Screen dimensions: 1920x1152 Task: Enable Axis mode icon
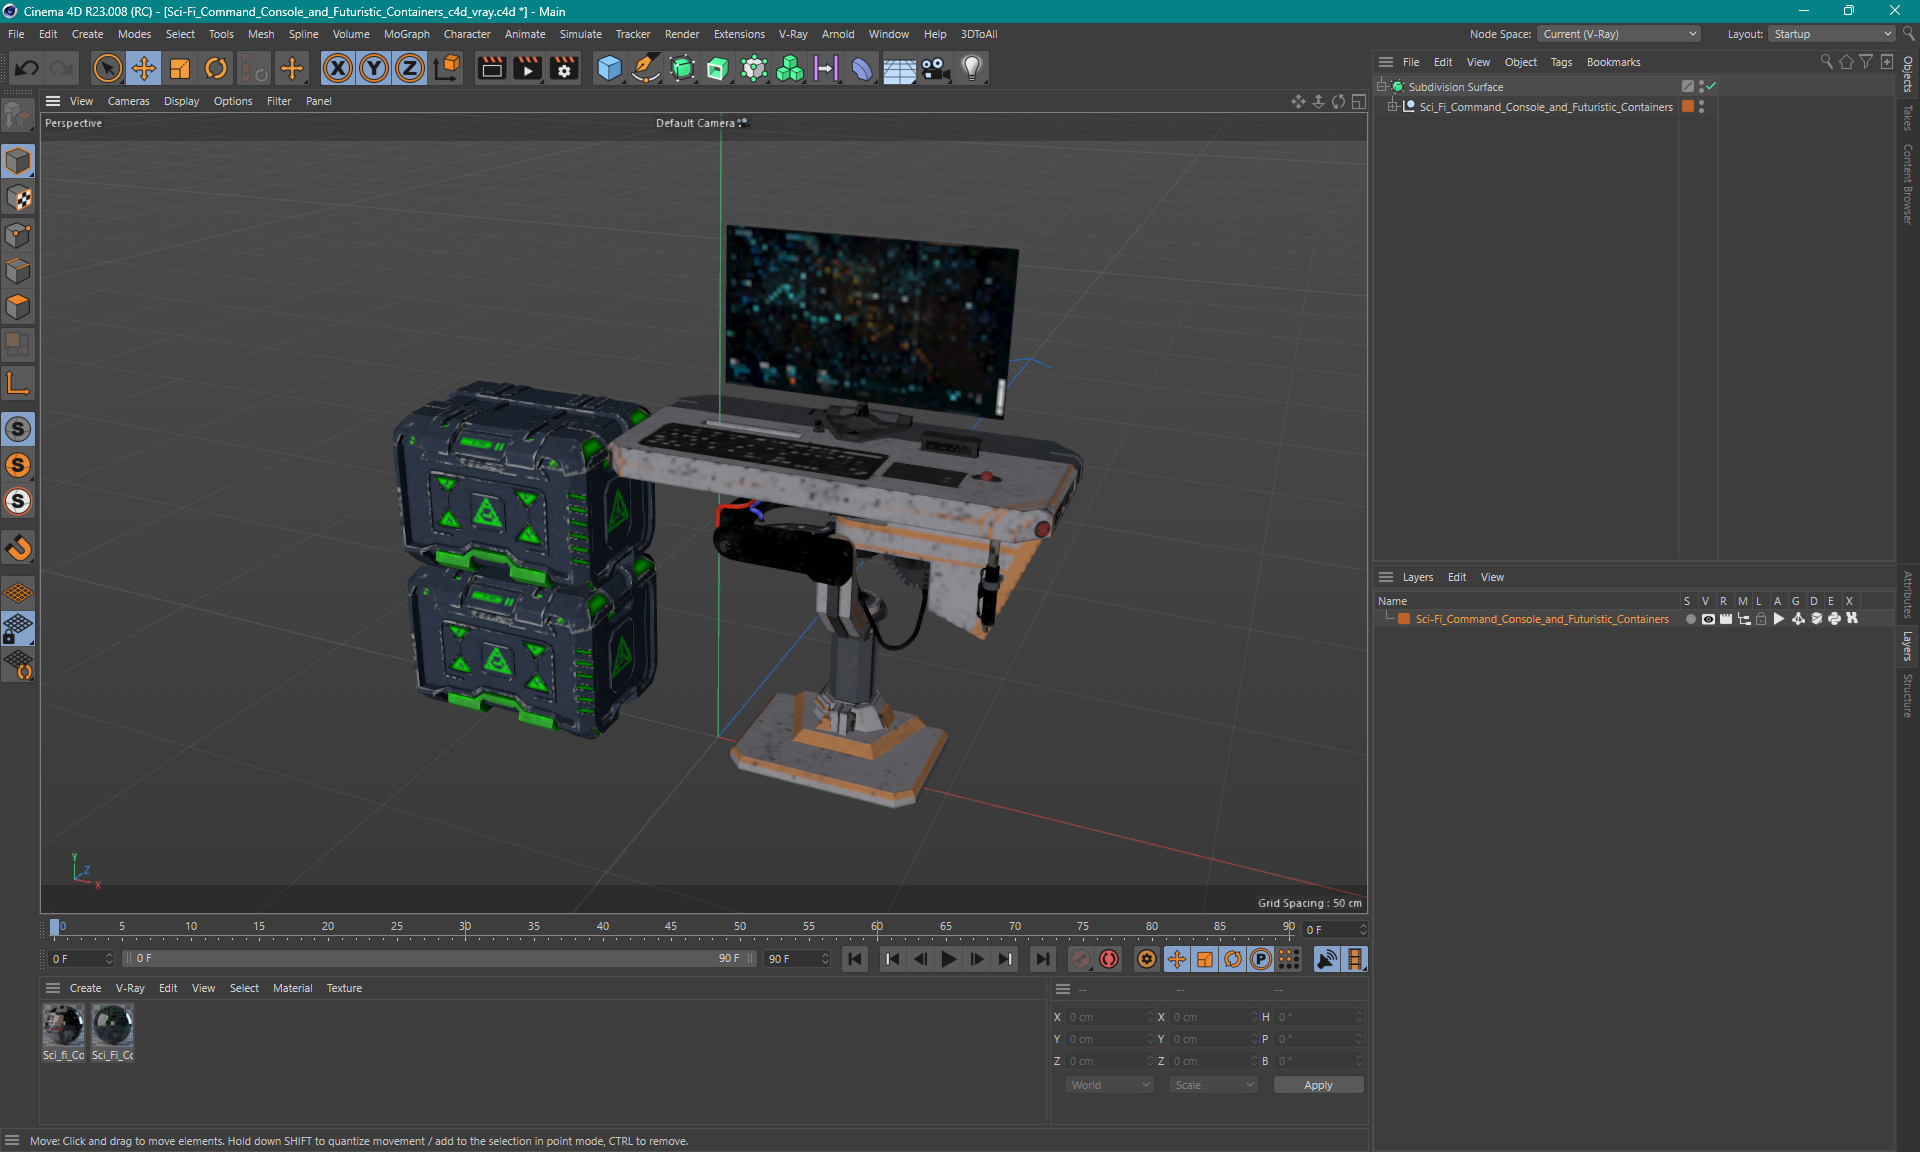click(x=18, y=383)
